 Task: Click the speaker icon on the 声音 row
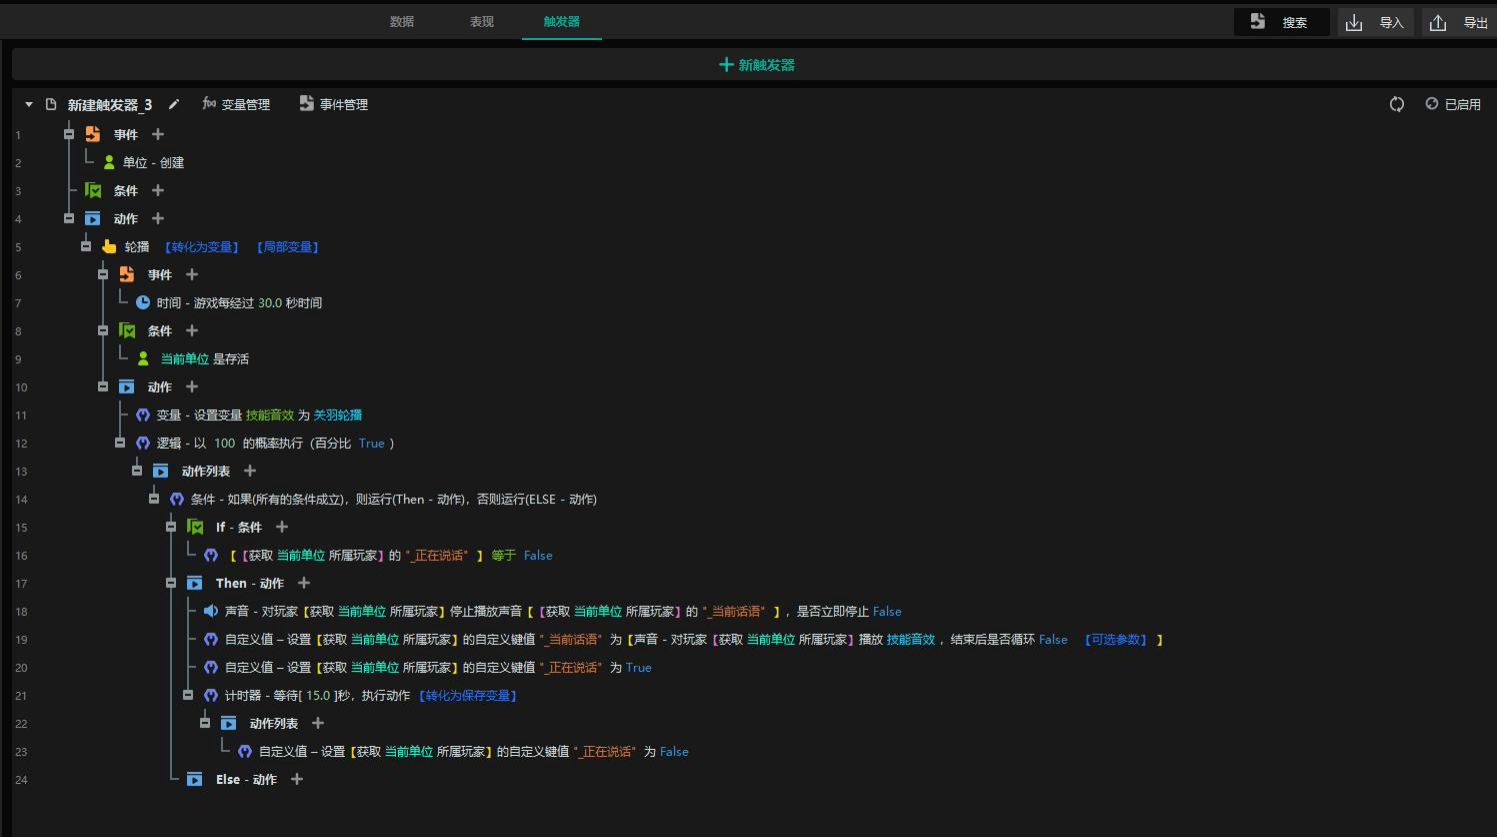[x=211, y=610]
